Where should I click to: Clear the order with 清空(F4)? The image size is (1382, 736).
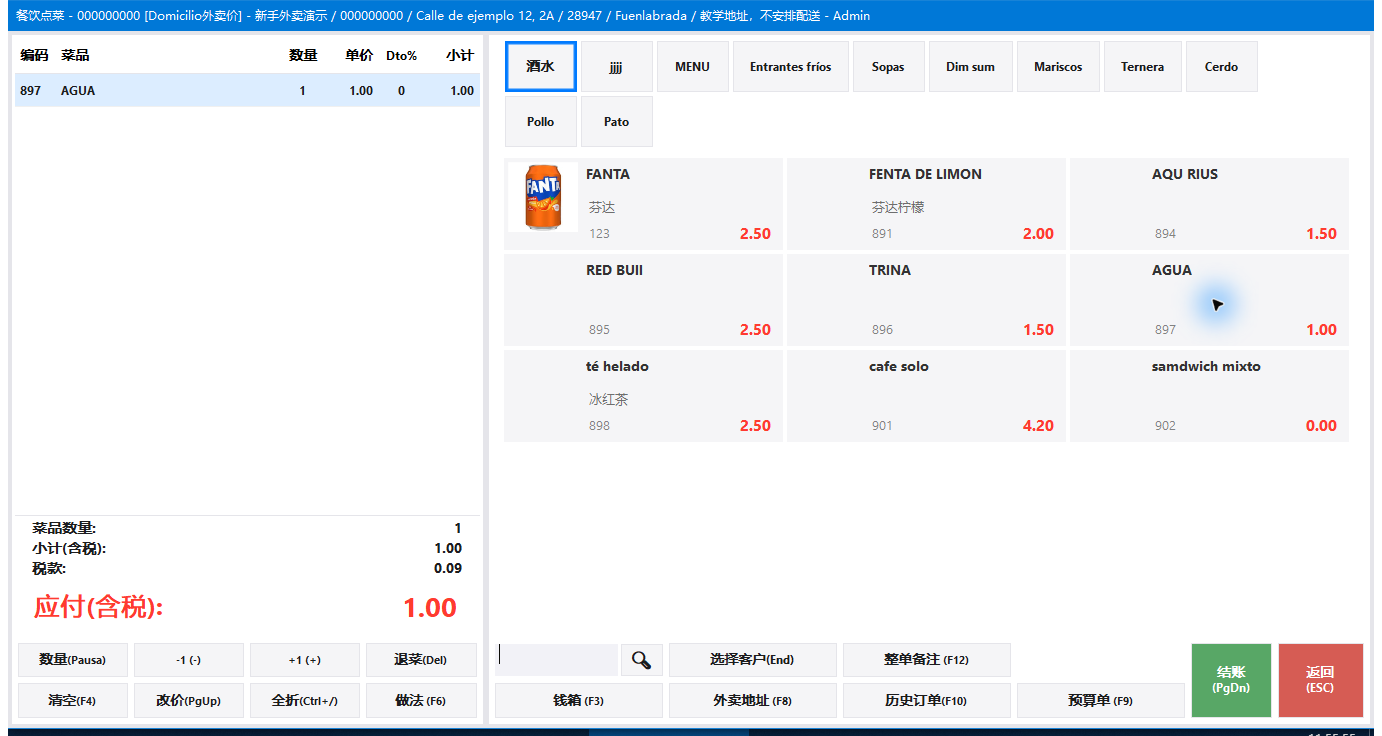click(x=73, y=701)
